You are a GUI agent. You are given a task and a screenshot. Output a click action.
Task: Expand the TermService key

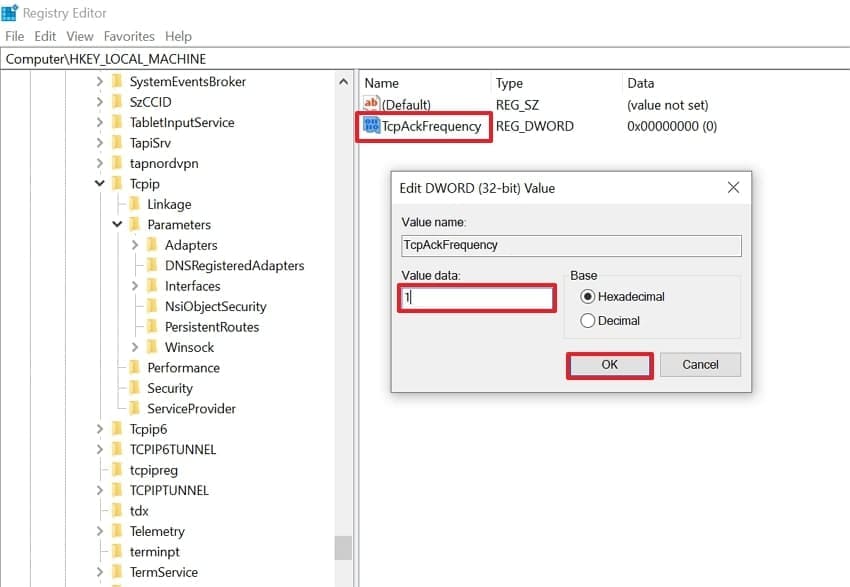[99, 572]
